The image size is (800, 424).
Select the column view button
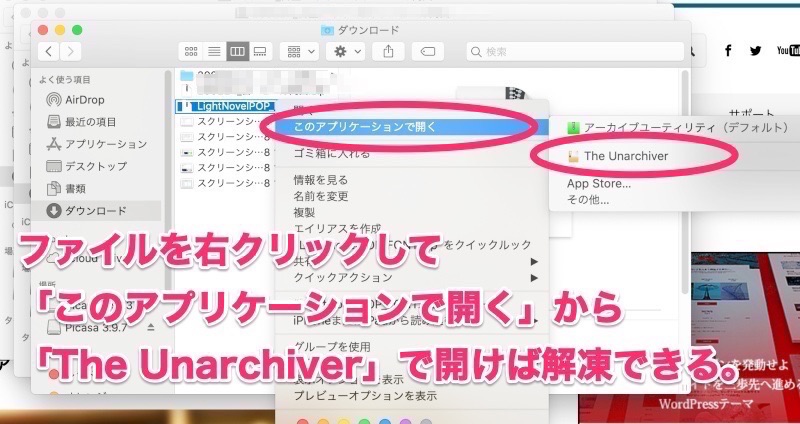coord(238,52)
